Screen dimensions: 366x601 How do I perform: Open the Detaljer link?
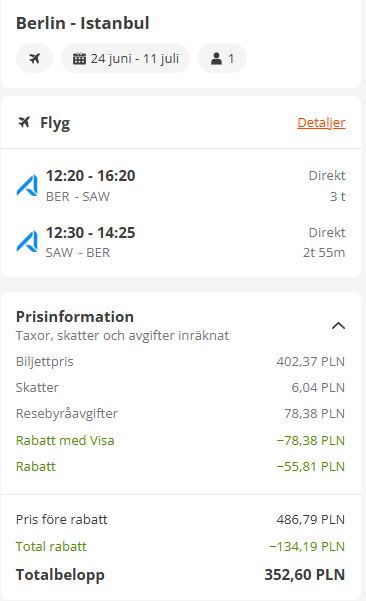pos(321,122)
